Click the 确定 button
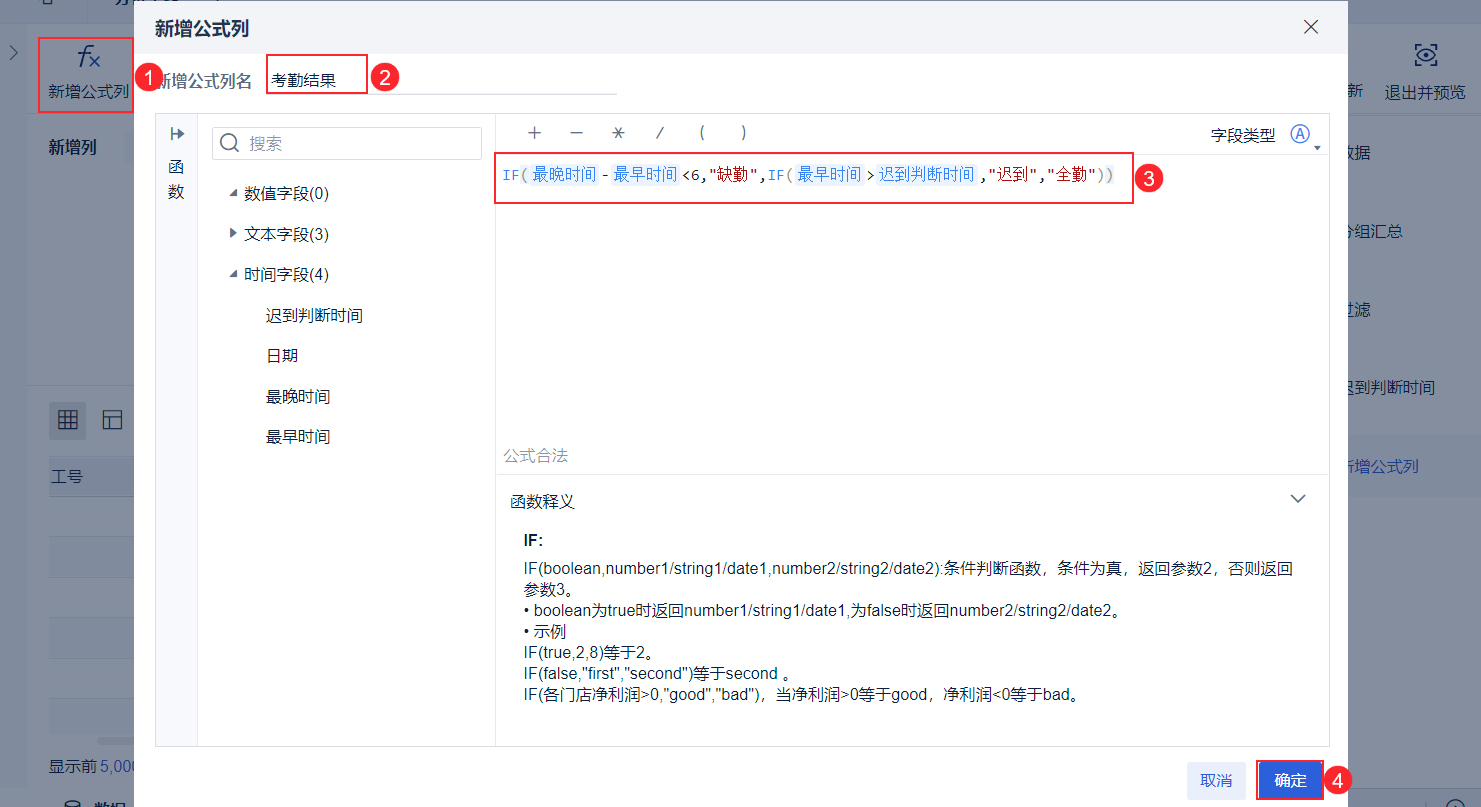 pyautogui.click(x=1290, y=780)
